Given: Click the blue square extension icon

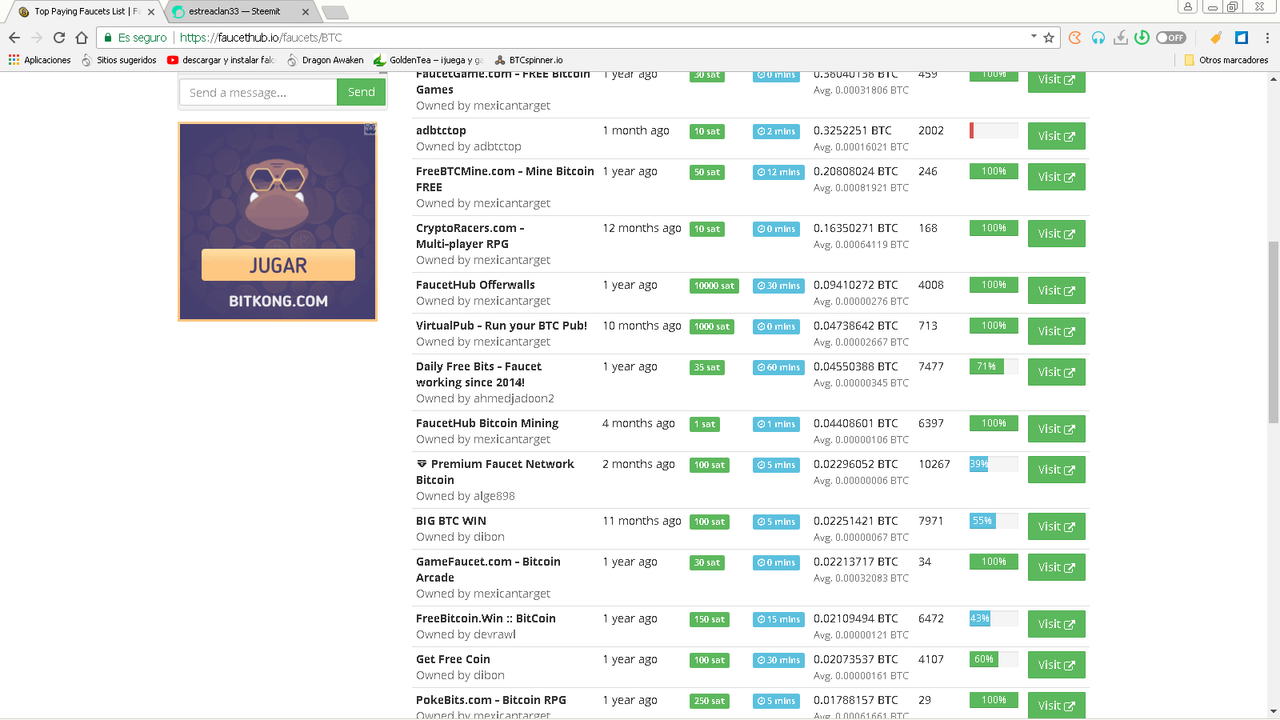Looking at the screenshot, I should point(1241,38).
